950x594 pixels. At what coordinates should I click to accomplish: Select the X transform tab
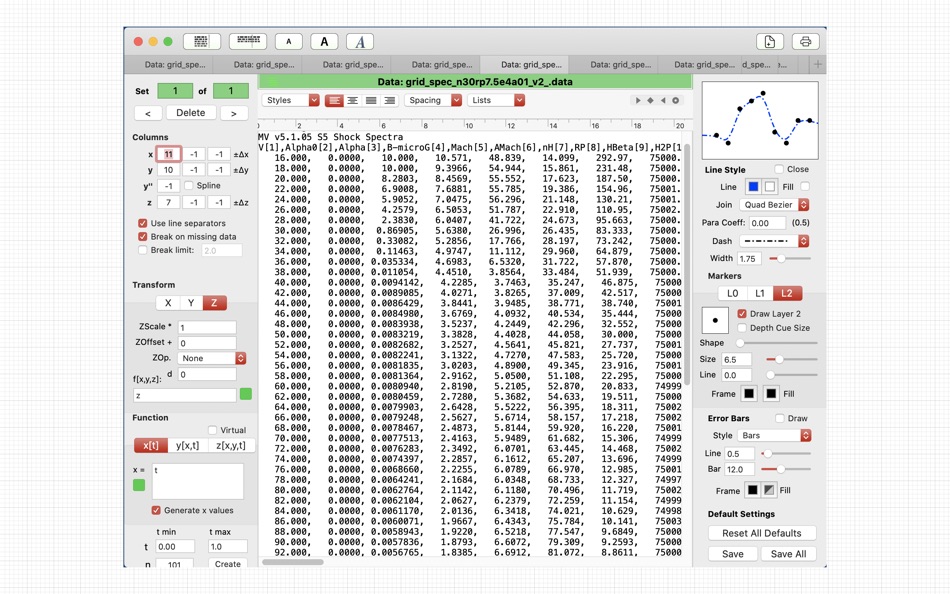168,303
